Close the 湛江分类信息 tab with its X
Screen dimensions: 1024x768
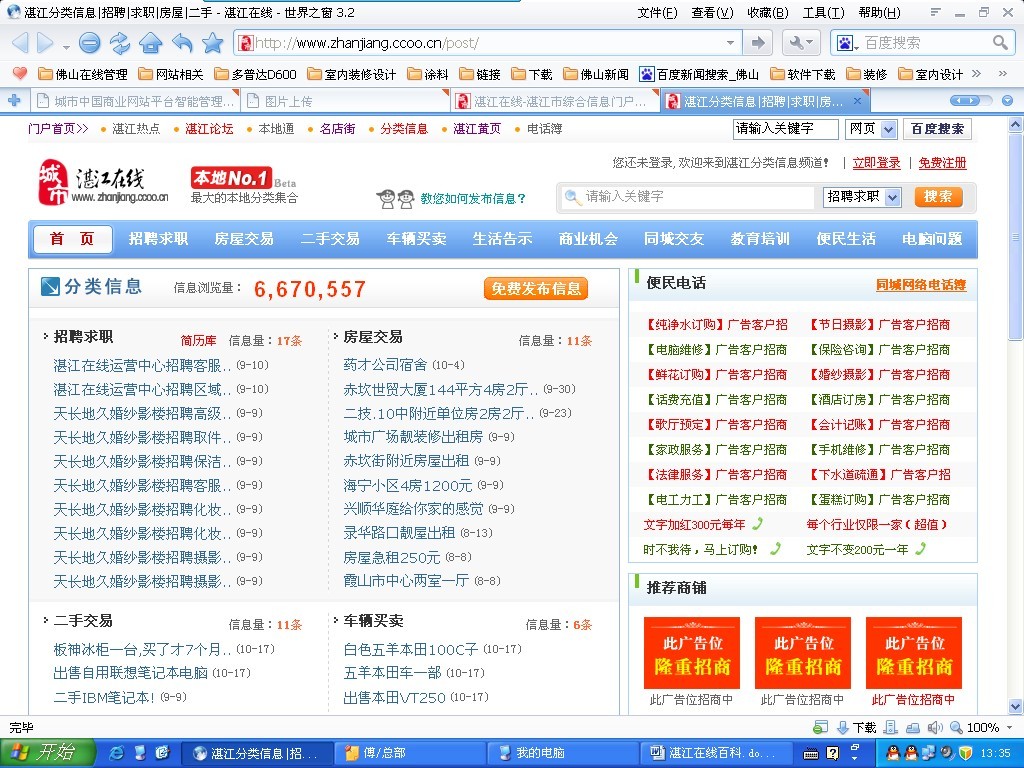tap(857, 101)
